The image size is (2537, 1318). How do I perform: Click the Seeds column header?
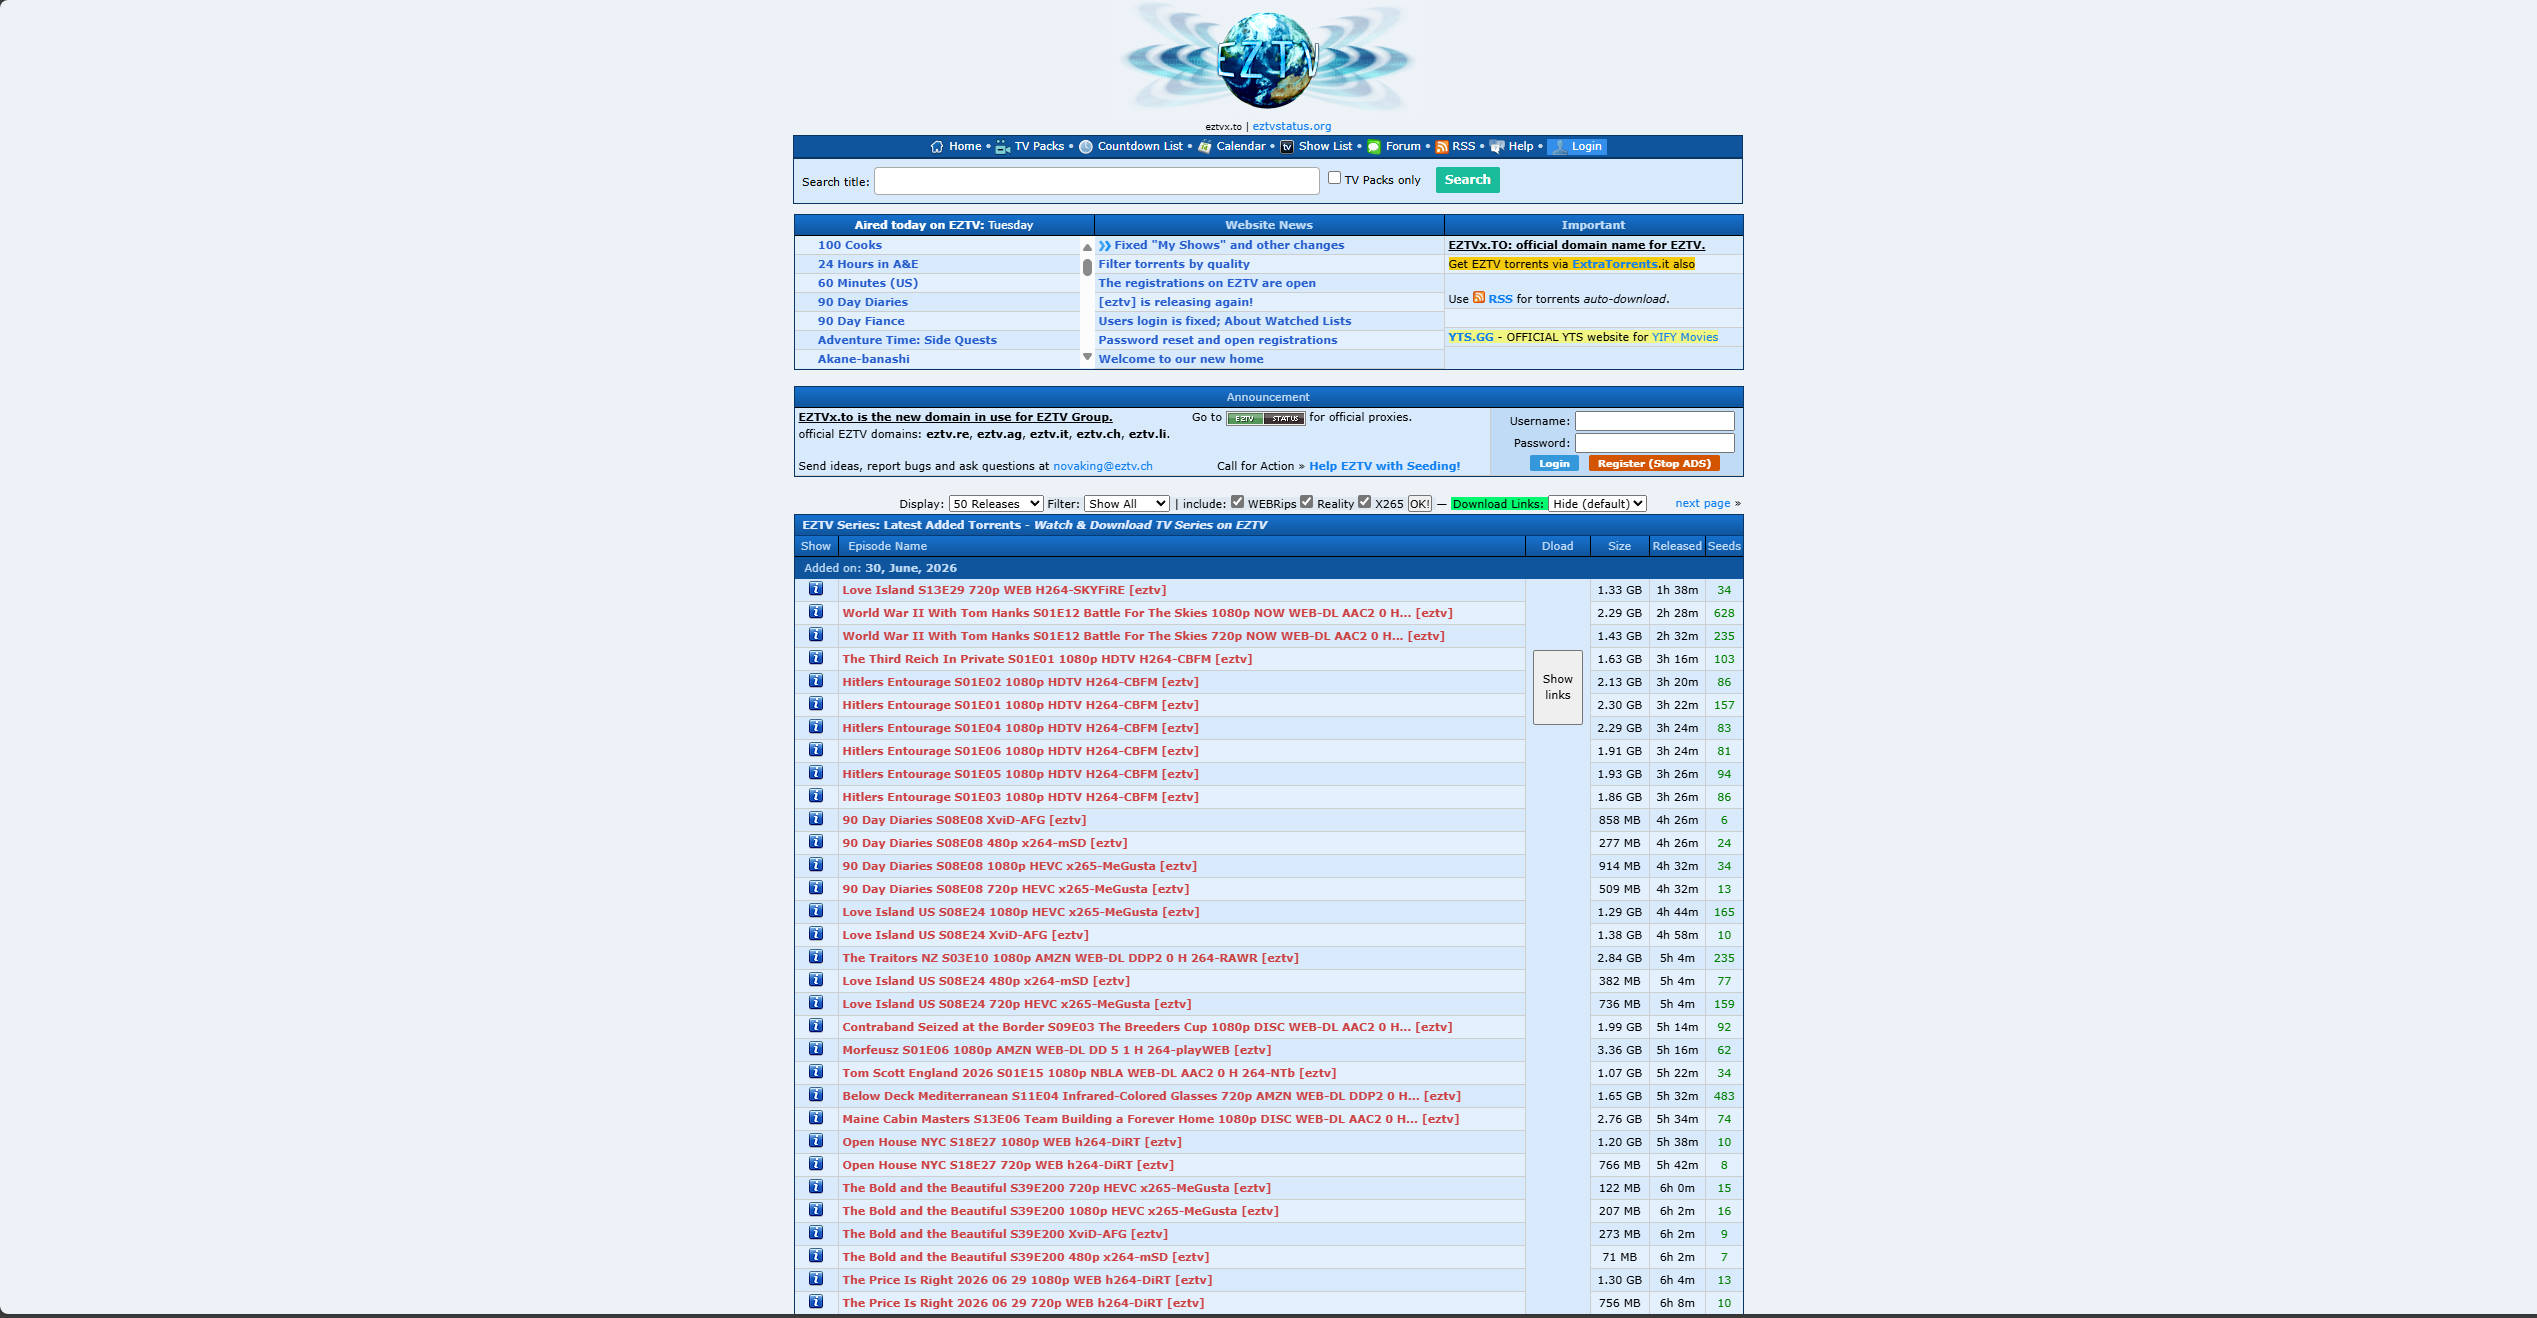tap(1723, 546)
